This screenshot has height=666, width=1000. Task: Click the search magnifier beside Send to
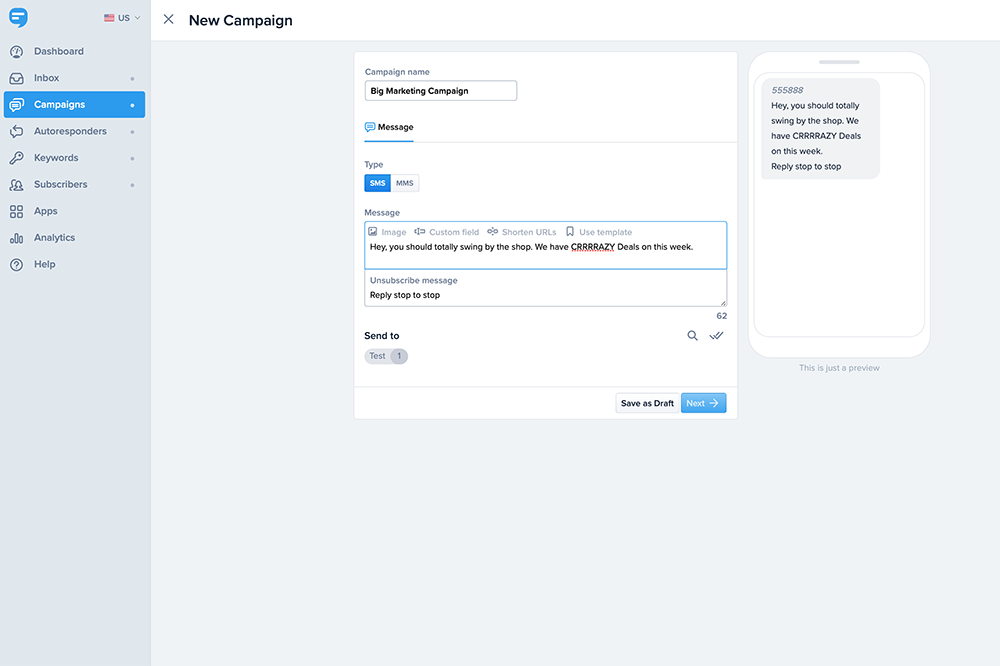[692, 336]
